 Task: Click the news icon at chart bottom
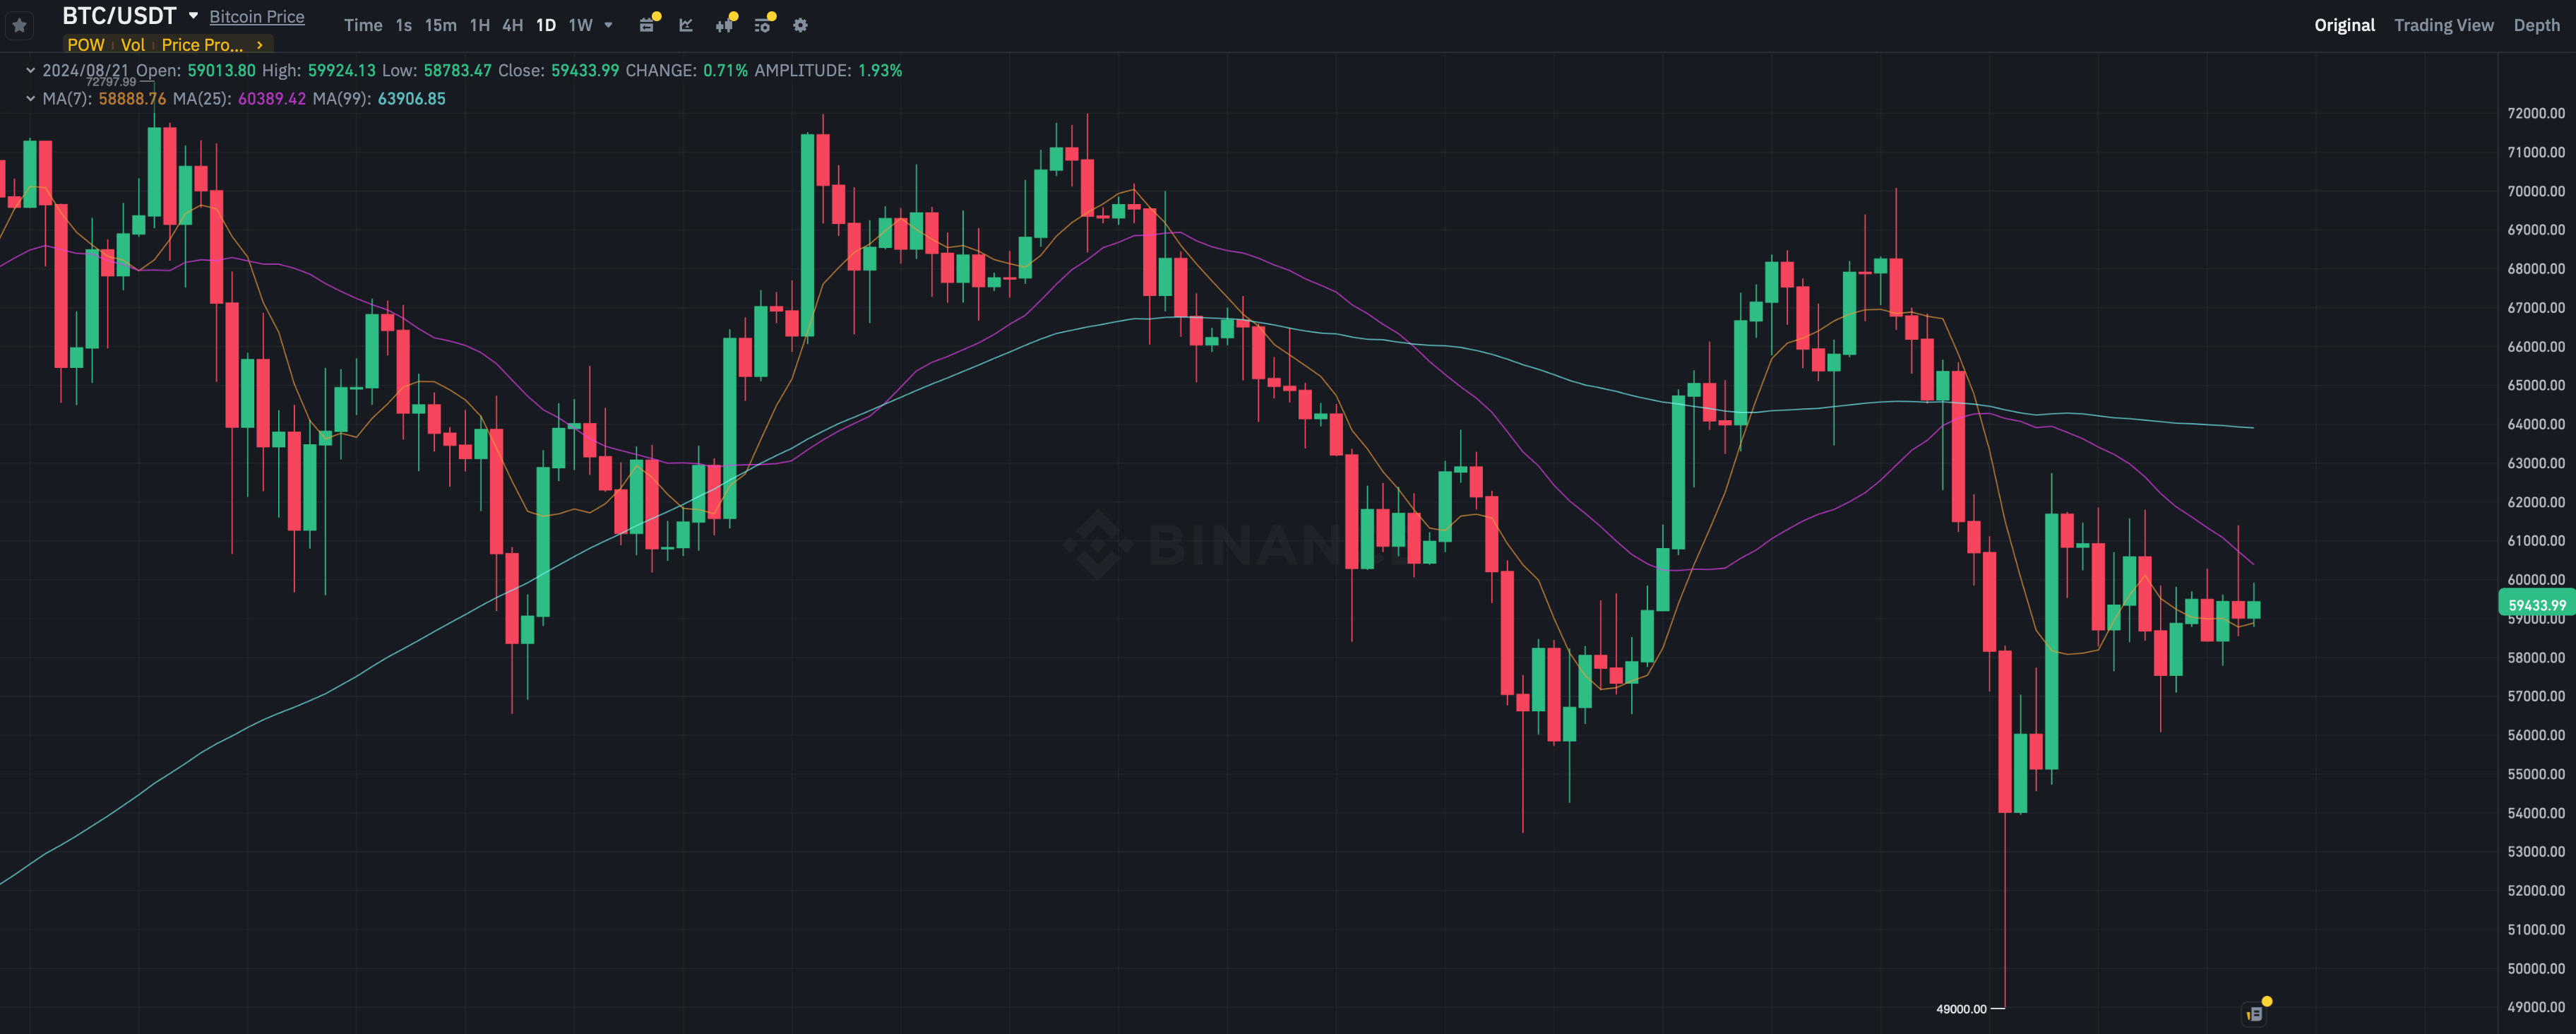click(2254, 1013)
